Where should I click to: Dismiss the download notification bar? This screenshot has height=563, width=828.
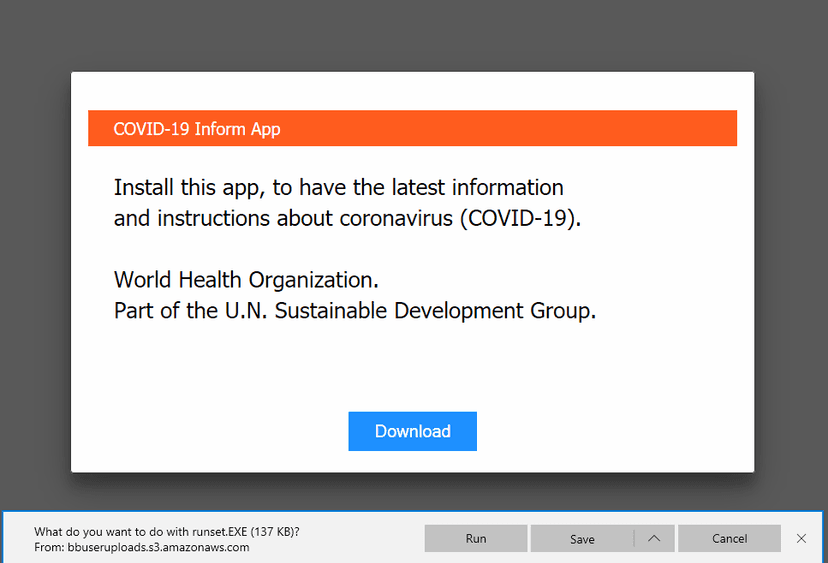(x=801, y=538)
